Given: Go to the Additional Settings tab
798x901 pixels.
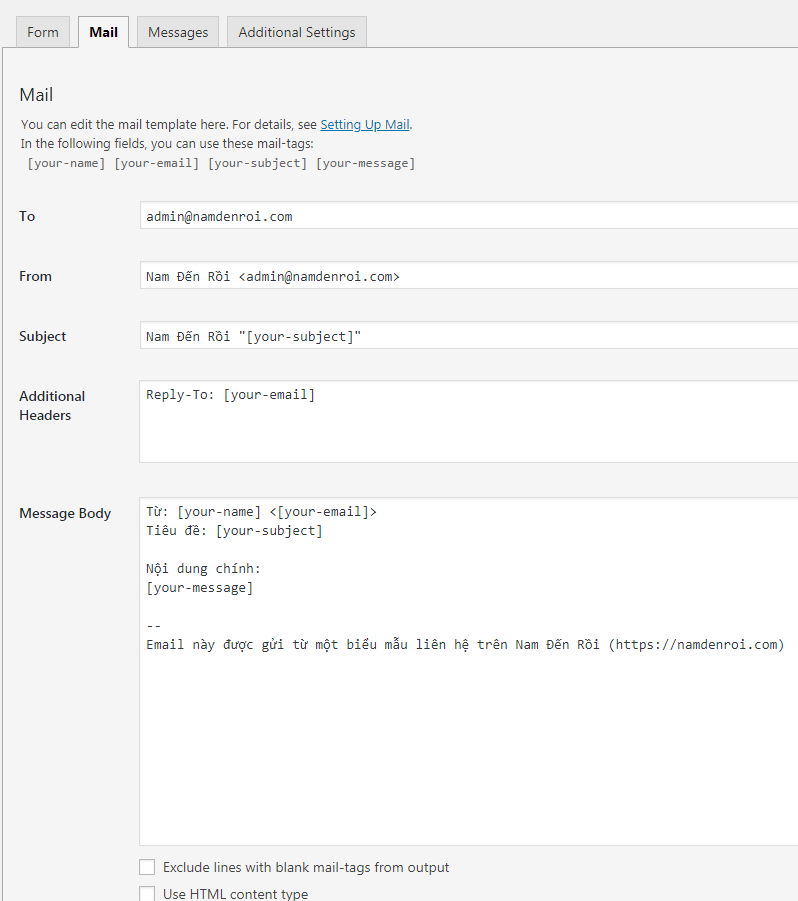Looking at the screenshot, I should click(297, 32).
